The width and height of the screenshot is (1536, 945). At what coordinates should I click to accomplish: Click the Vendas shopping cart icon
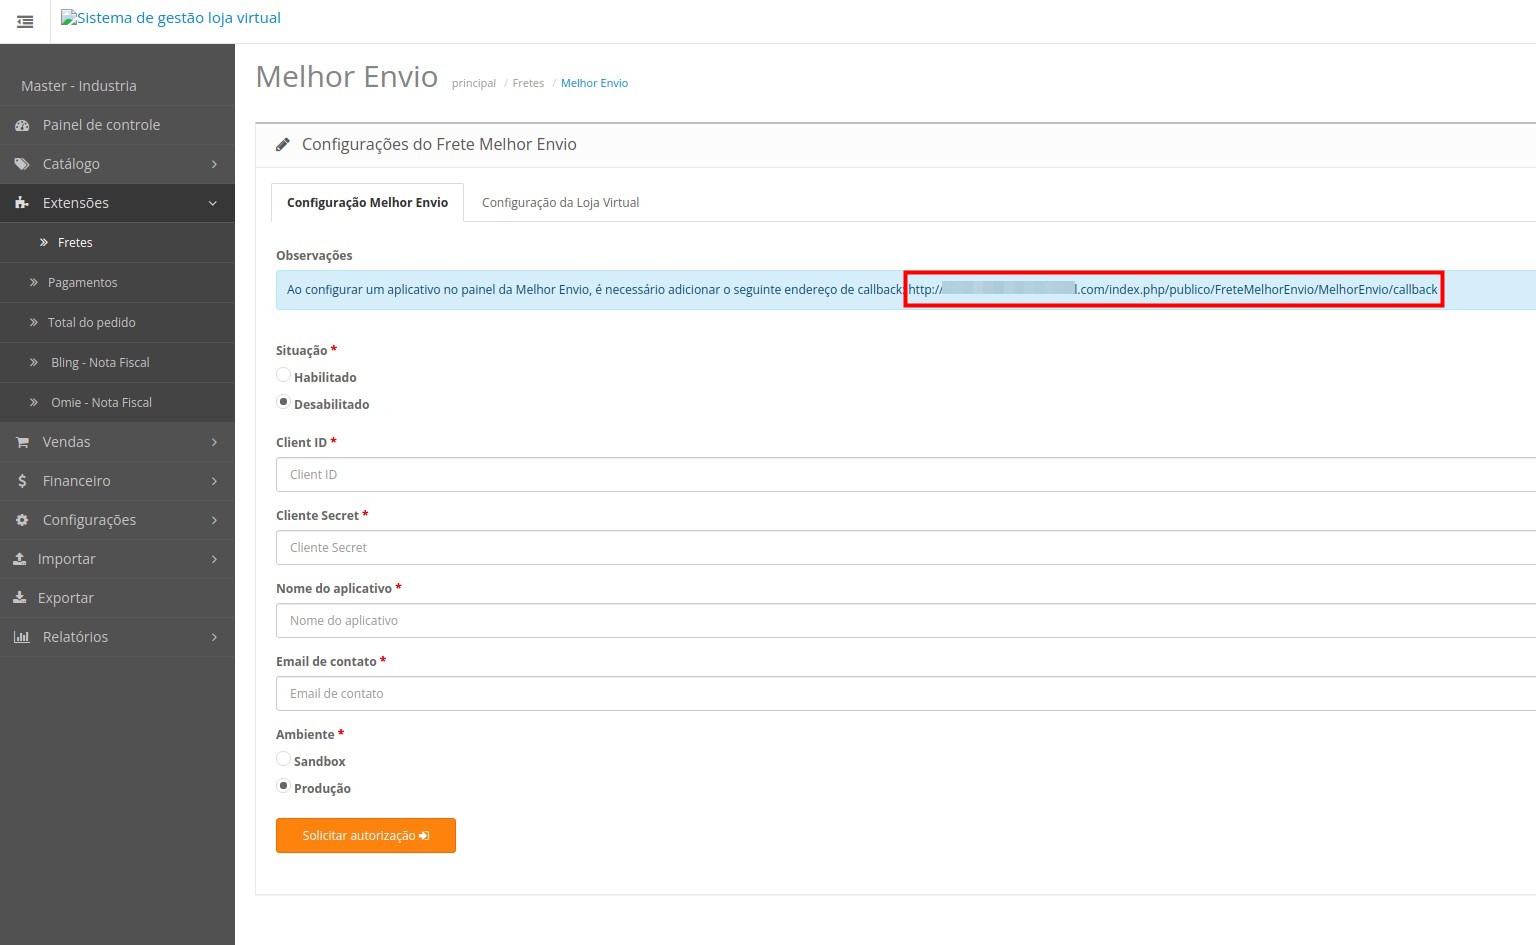[22, 442]
